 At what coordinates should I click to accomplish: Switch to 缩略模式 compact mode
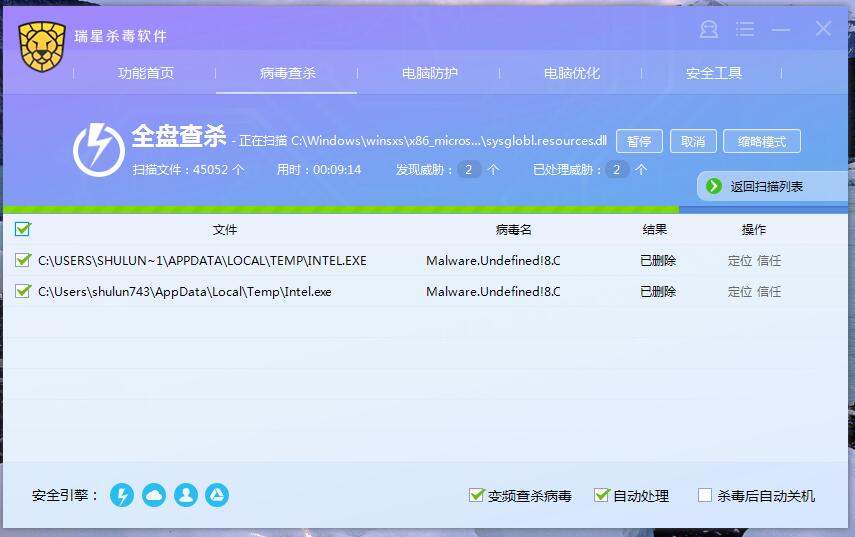coord(762,141)
